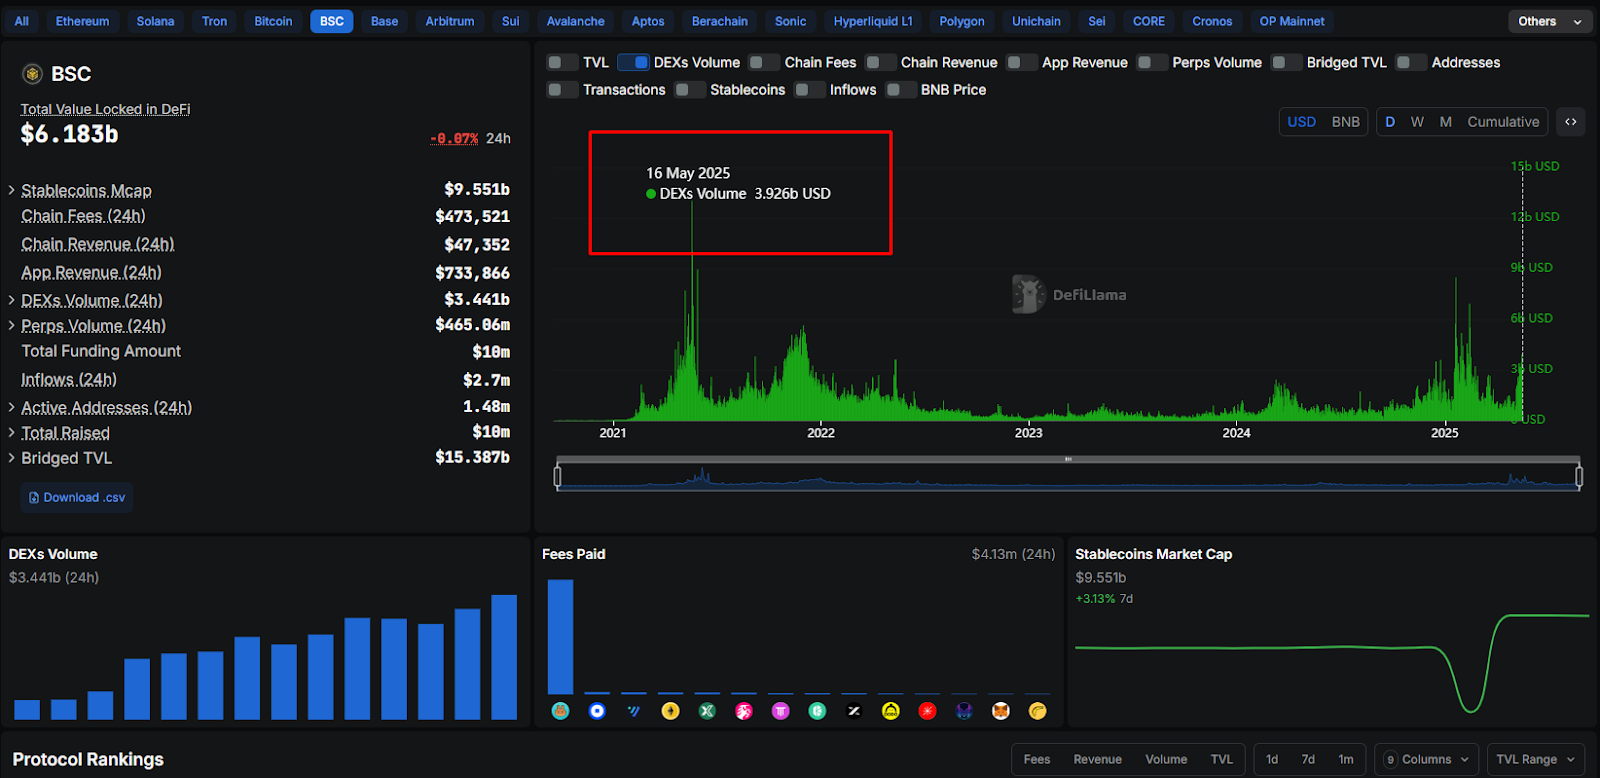Switch chart denomination to BNB
The image size is (1600, 778).
click(1345, 122)
